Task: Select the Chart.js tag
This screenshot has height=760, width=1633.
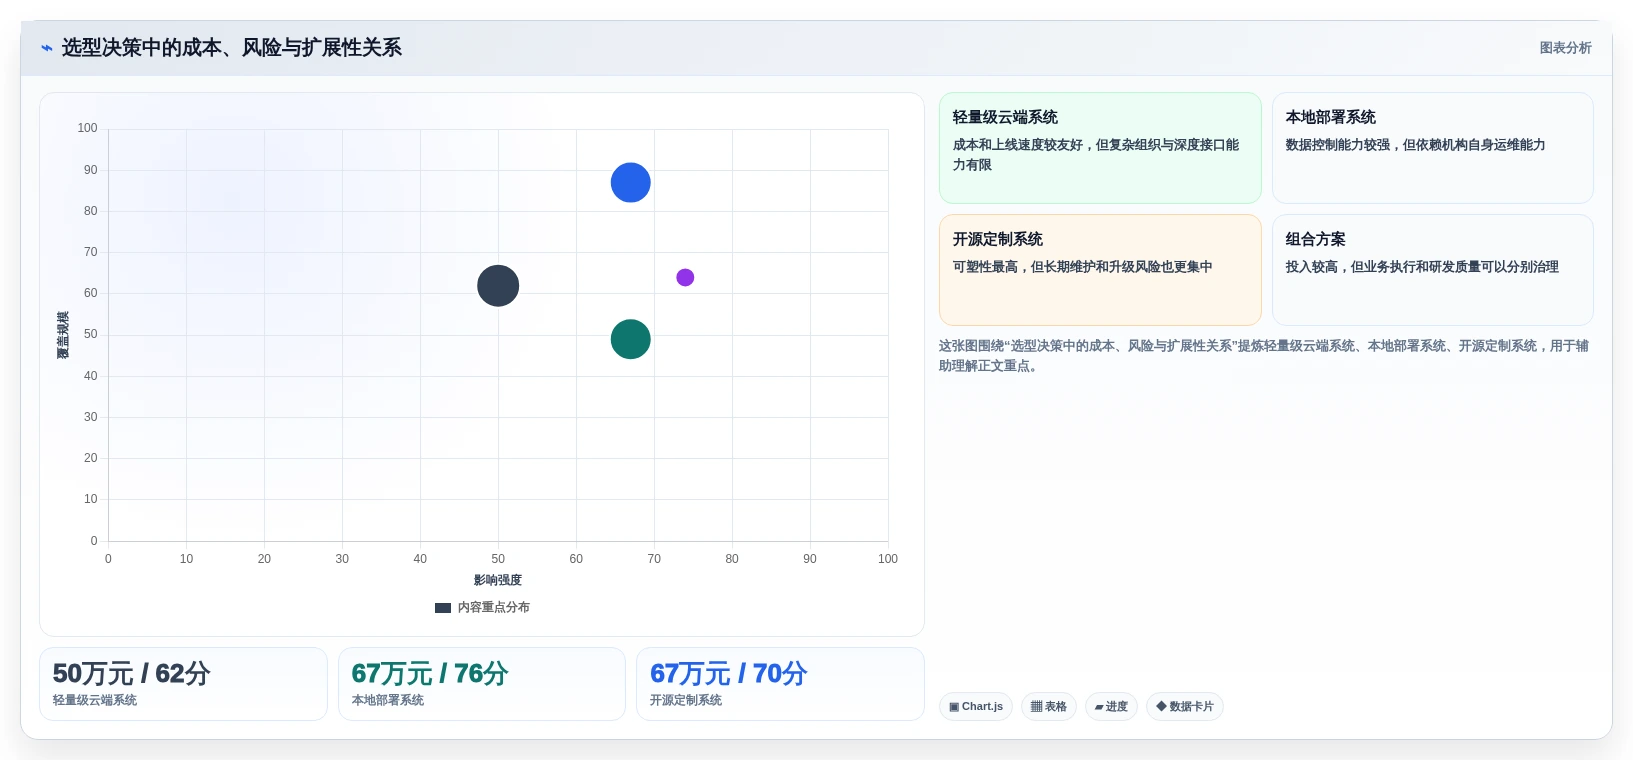Action: coord(976,707)
